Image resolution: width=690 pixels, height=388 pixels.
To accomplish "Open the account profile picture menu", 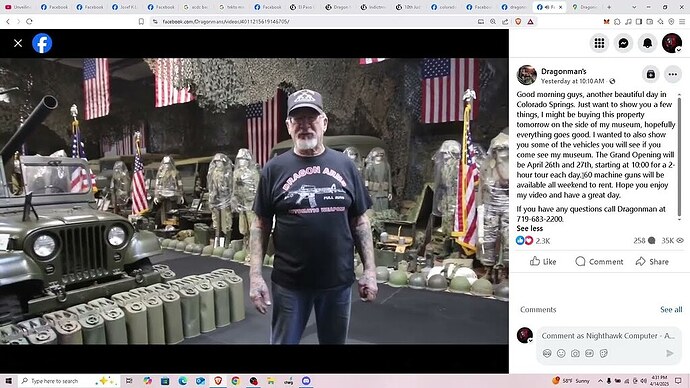I will click(x=672, y=43).
